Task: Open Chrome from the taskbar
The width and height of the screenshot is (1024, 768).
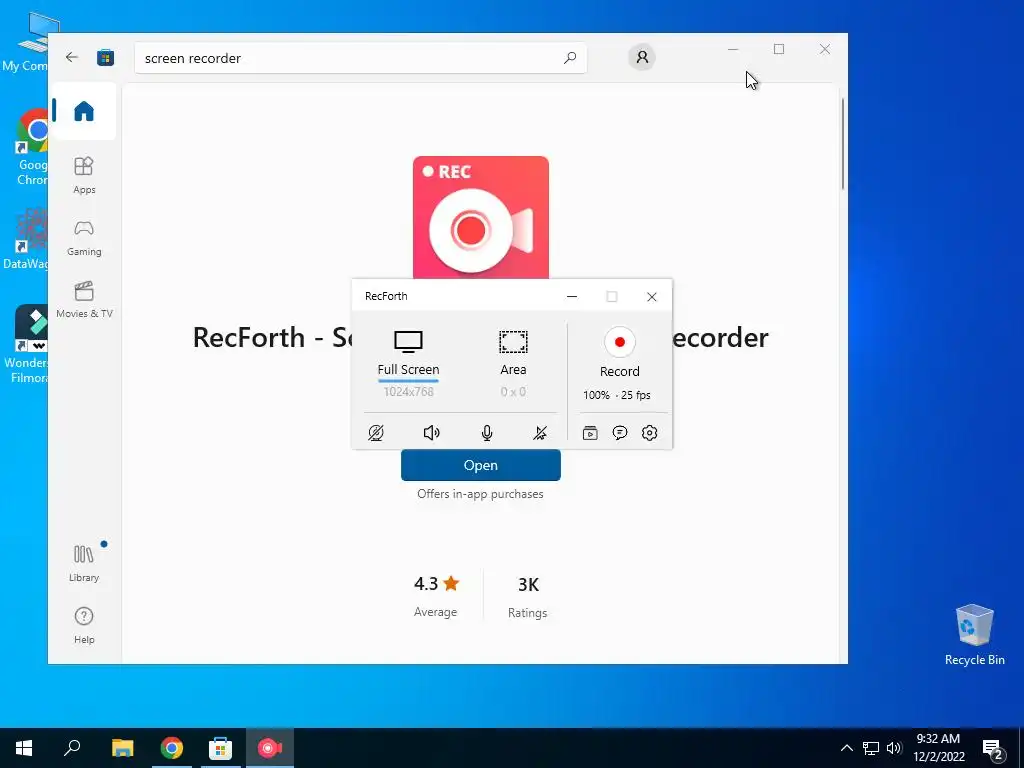Action: [171, 748]
